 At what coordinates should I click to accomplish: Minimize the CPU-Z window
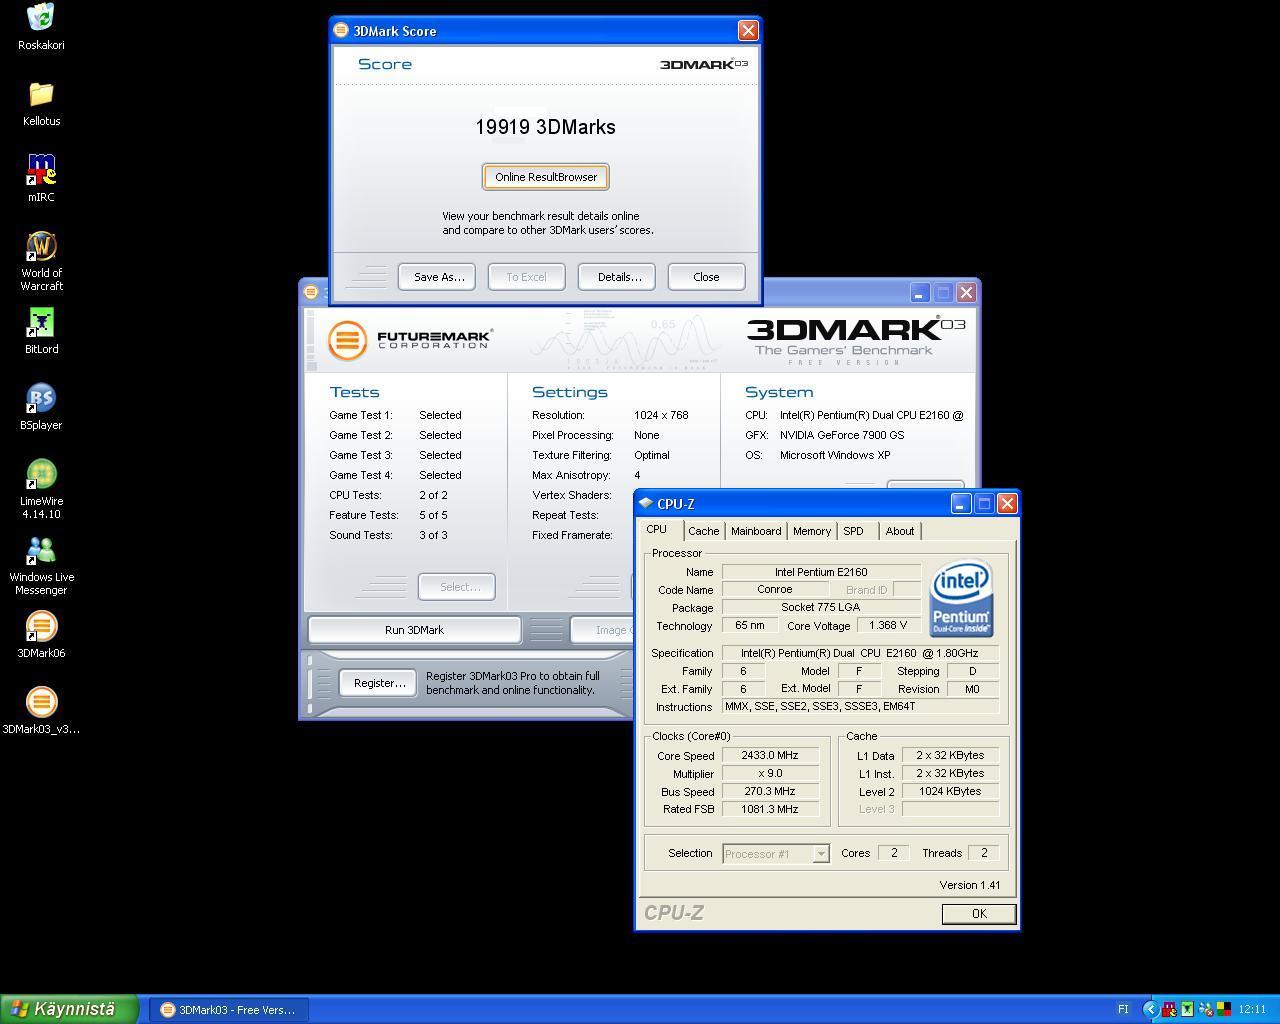(x=960, y=503)
